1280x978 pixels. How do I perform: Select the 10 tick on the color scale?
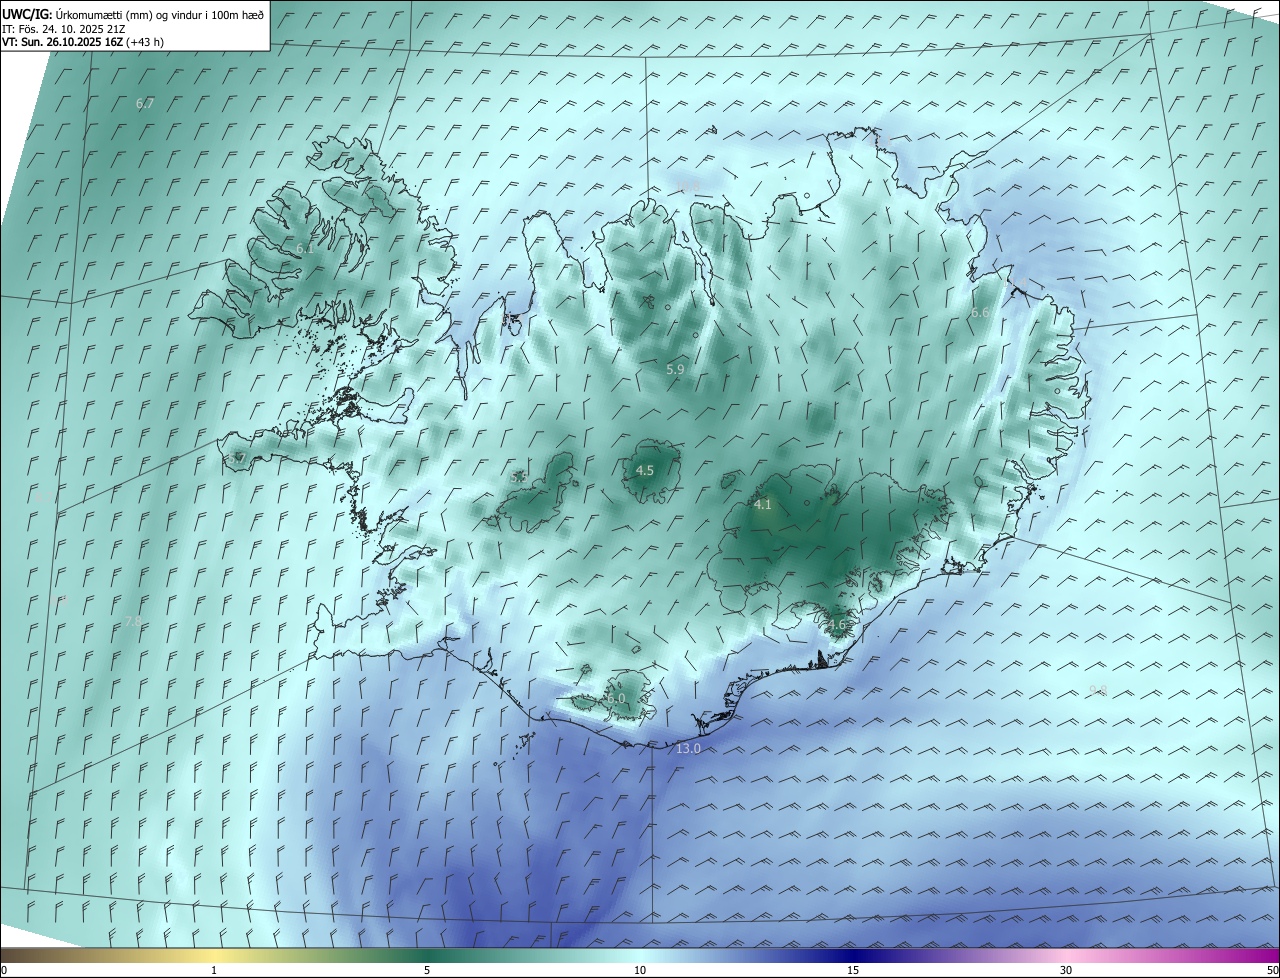point(640,970)
